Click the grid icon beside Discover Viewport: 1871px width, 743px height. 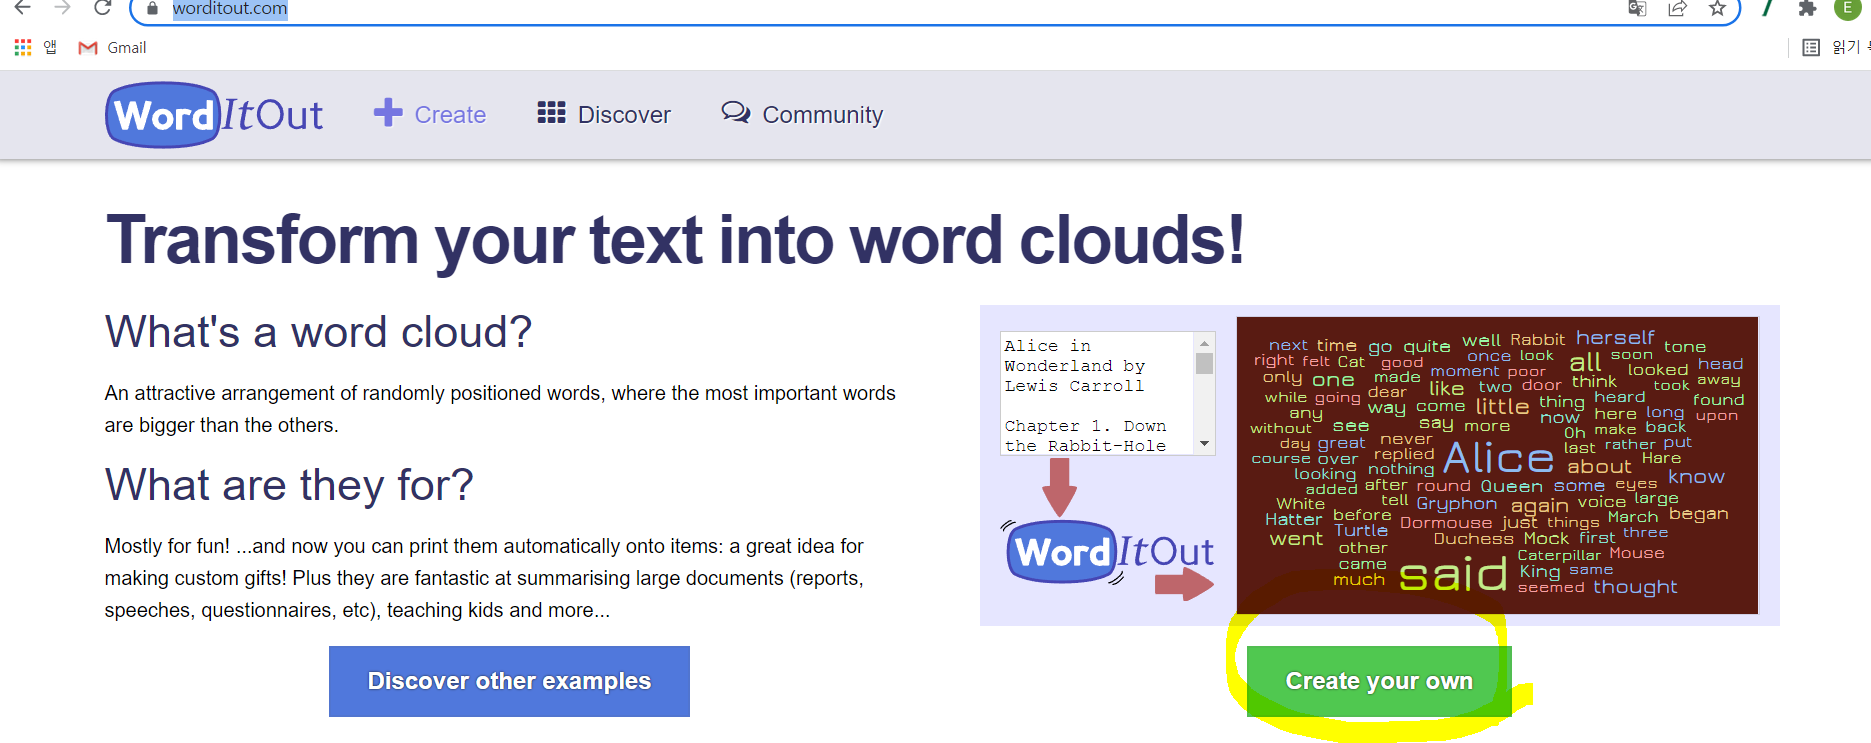tap(551, 112)
